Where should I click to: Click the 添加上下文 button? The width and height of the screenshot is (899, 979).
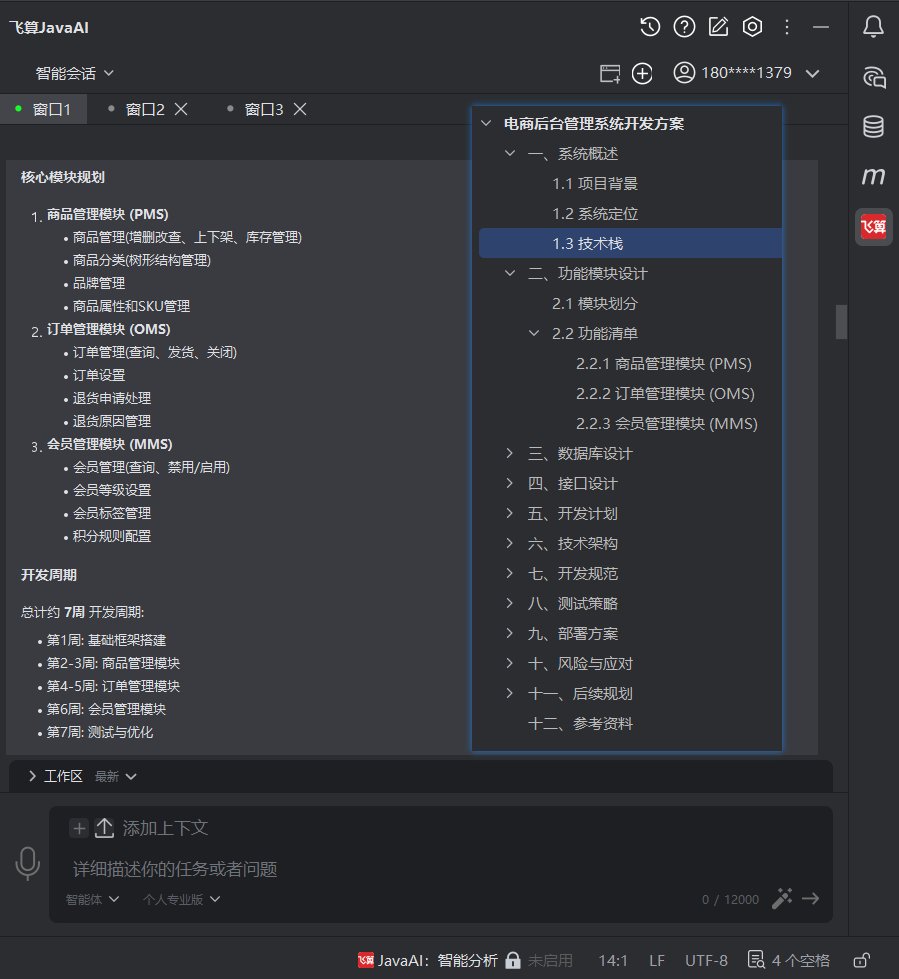pyautogui.click(x=165, y=829)
